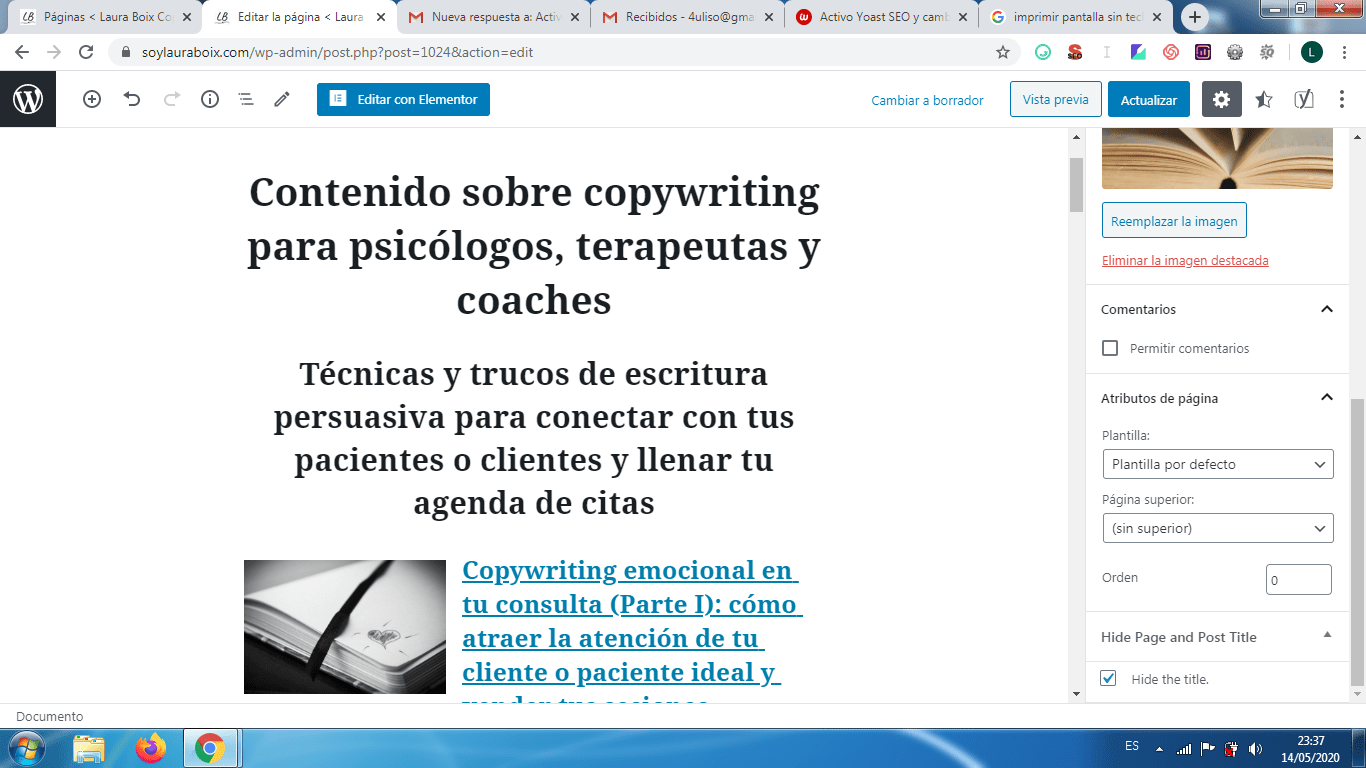Click the Orden number field

(1299, 580)
